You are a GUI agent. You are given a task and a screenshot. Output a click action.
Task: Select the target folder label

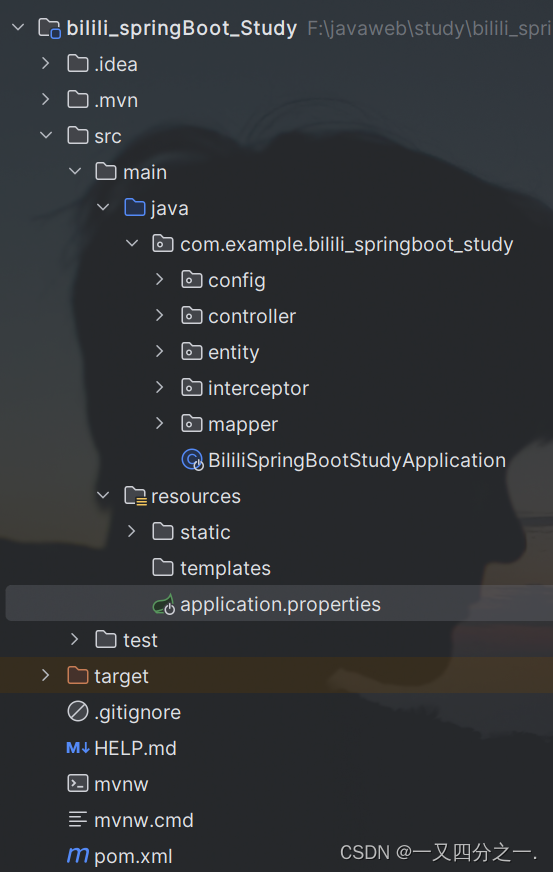(x=121, y=677)
